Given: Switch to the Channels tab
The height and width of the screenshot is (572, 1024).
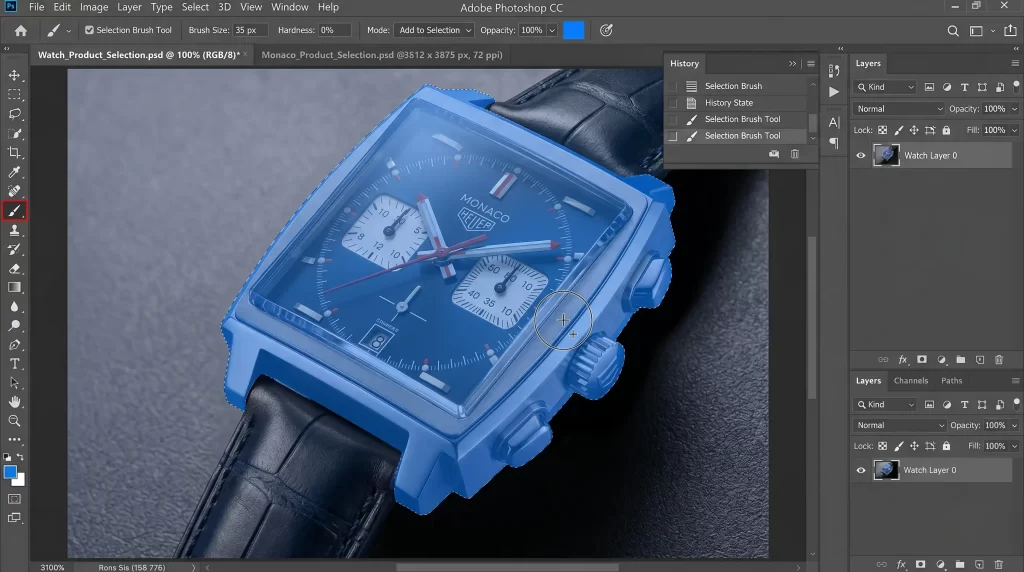Looking at the screenshot, I should (x=910, y=381).
